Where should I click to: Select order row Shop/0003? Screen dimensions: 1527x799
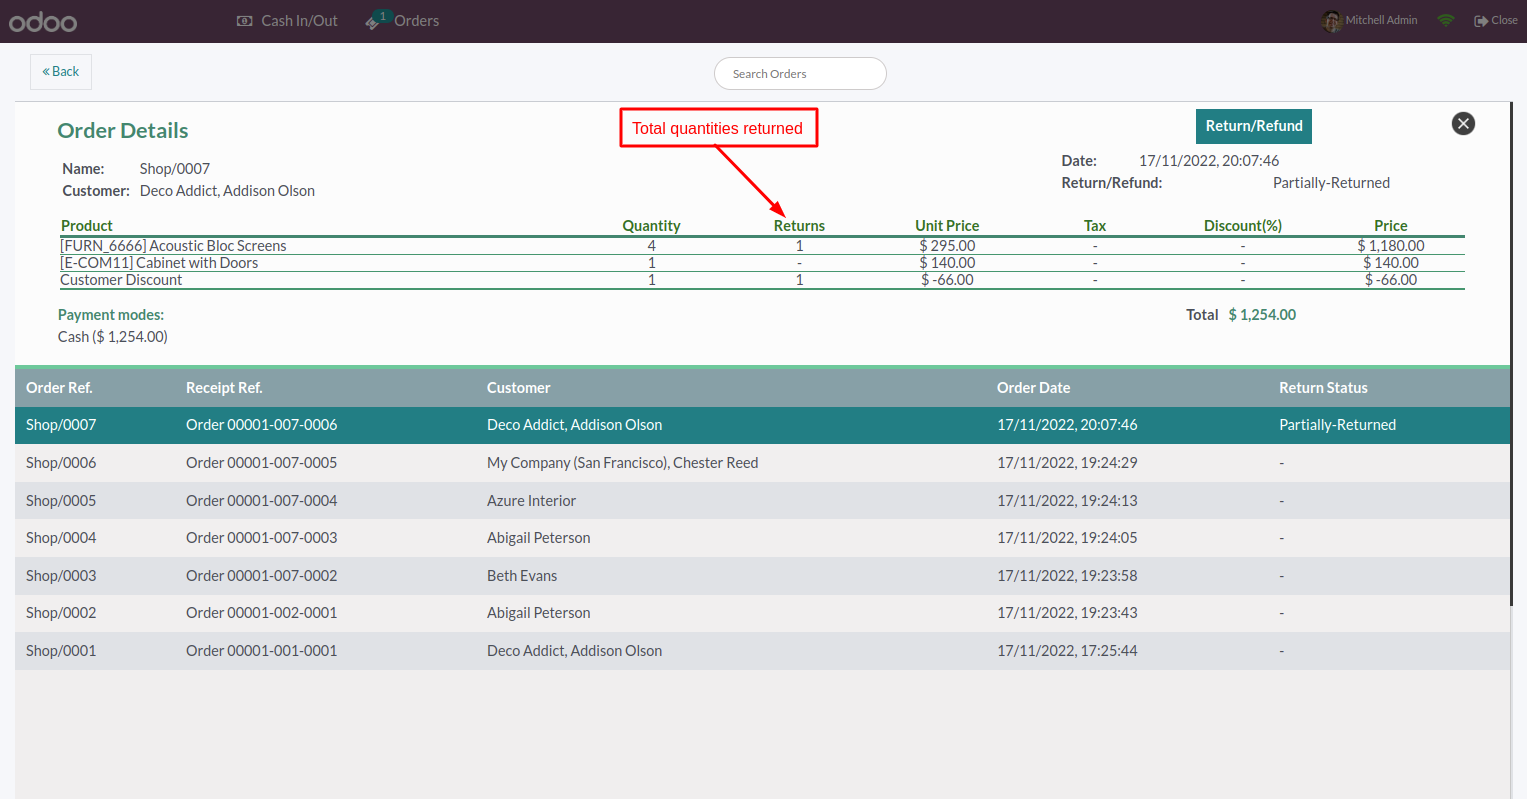762,576
